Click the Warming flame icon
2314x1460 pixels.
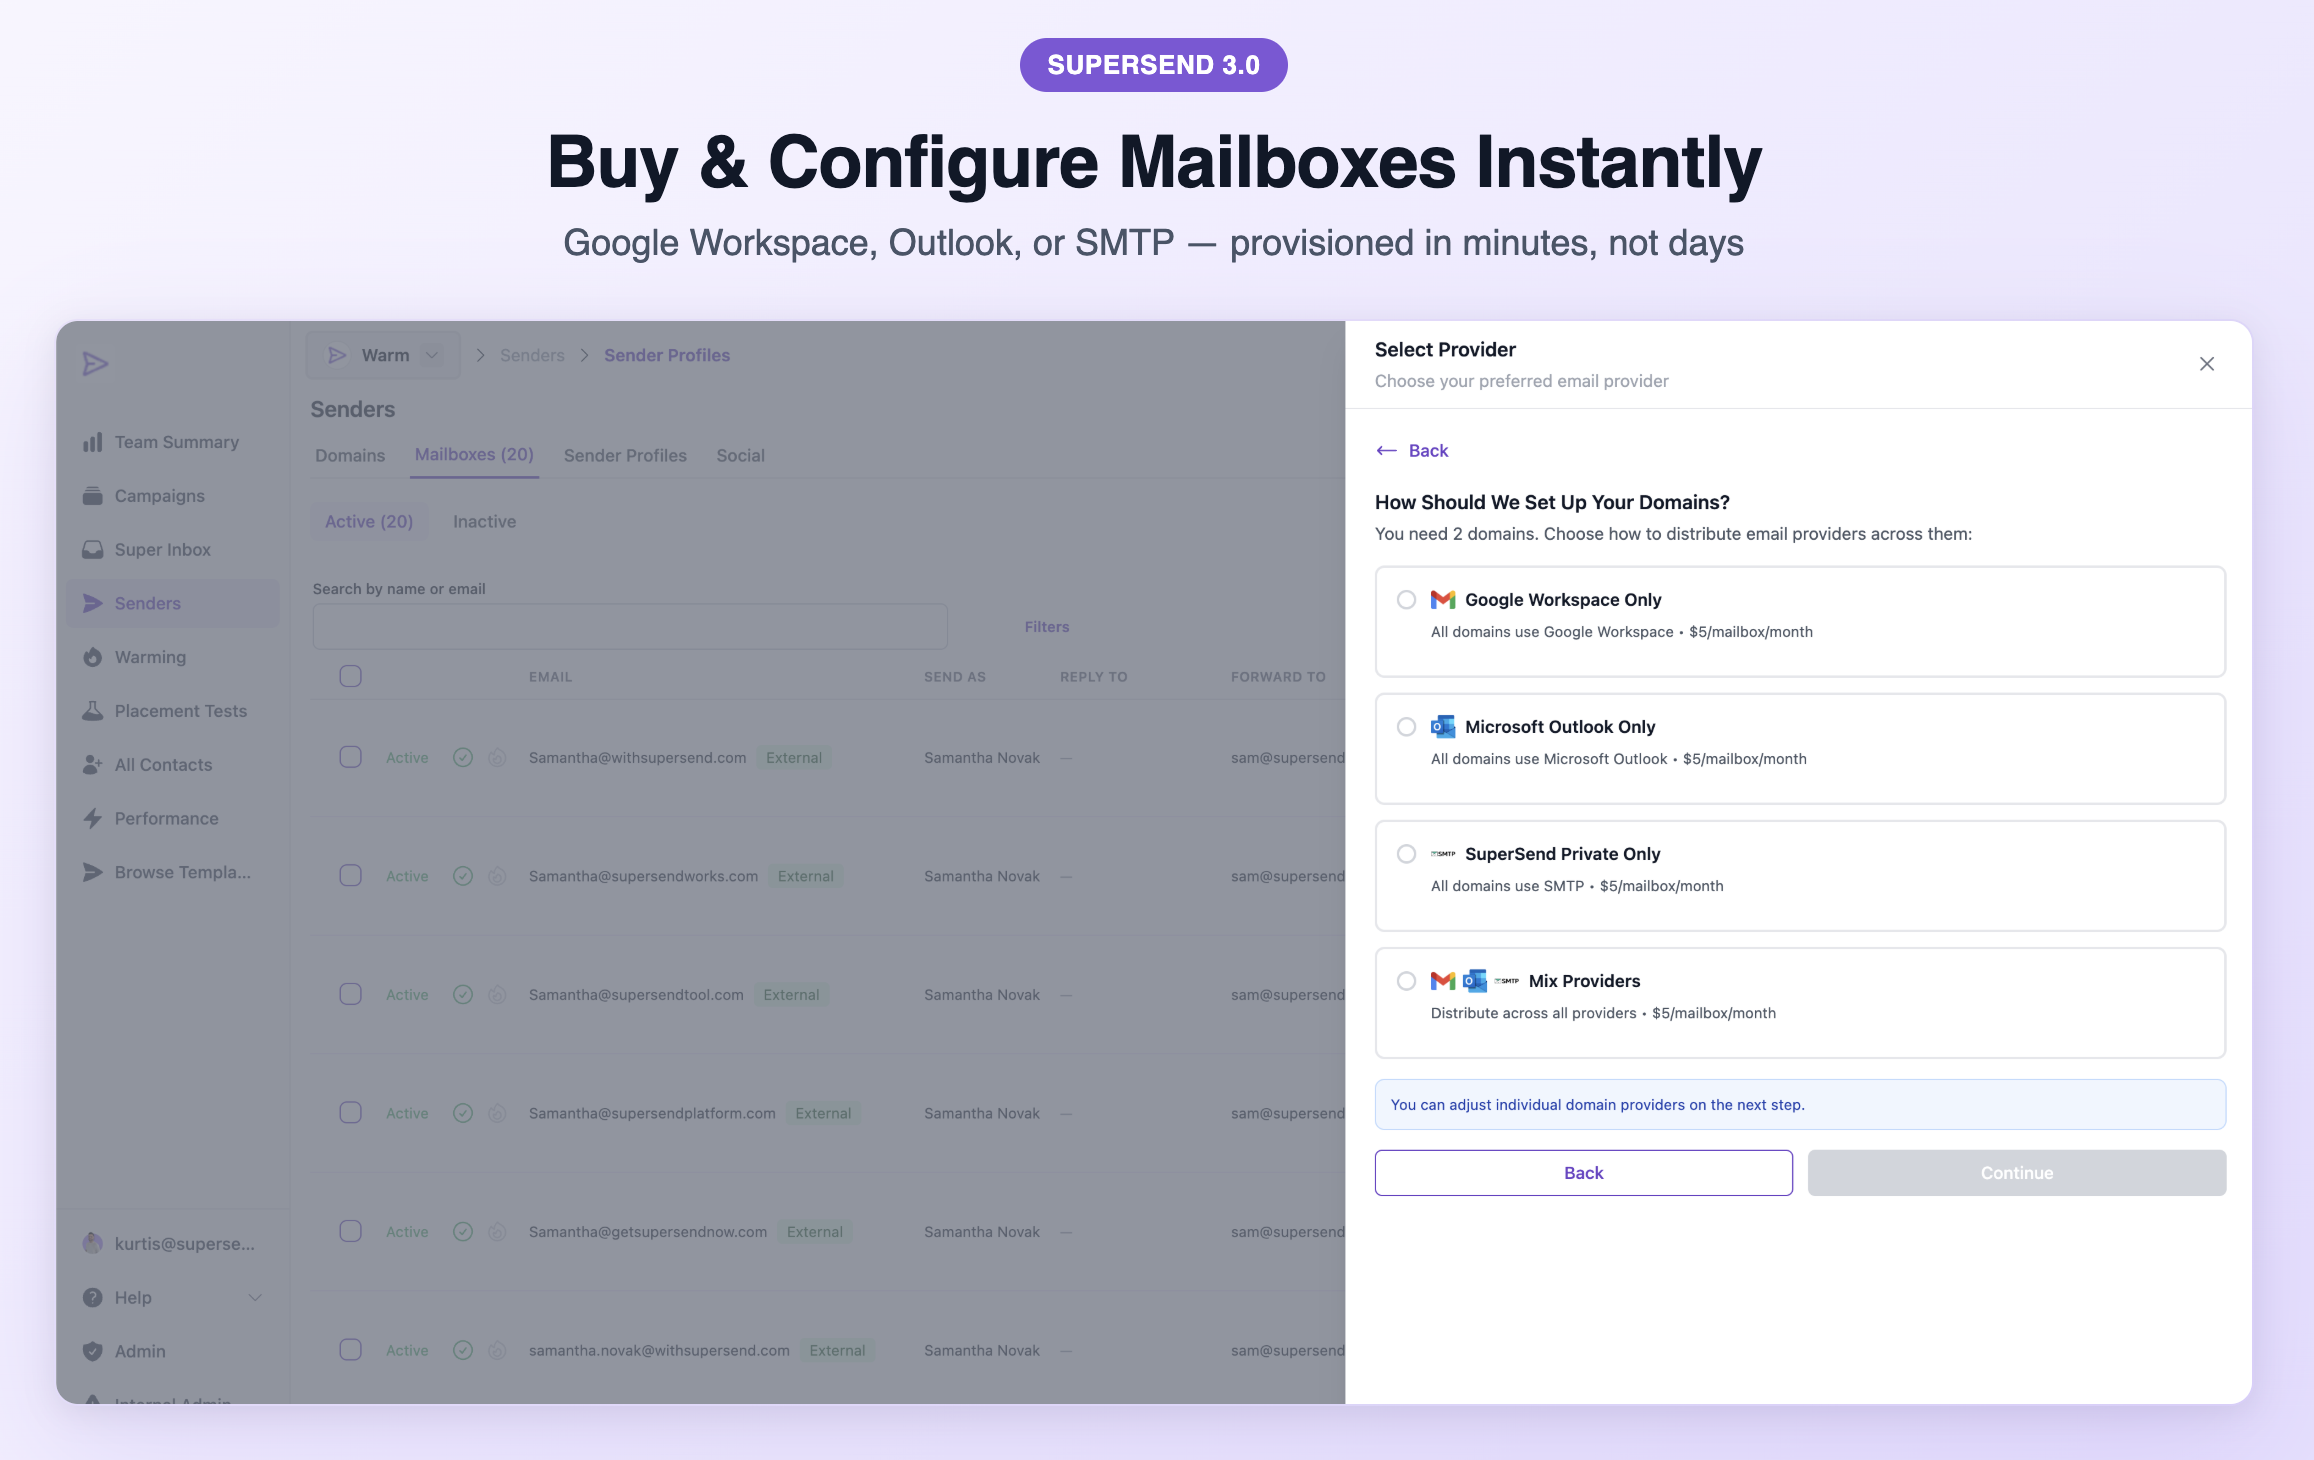93,657
